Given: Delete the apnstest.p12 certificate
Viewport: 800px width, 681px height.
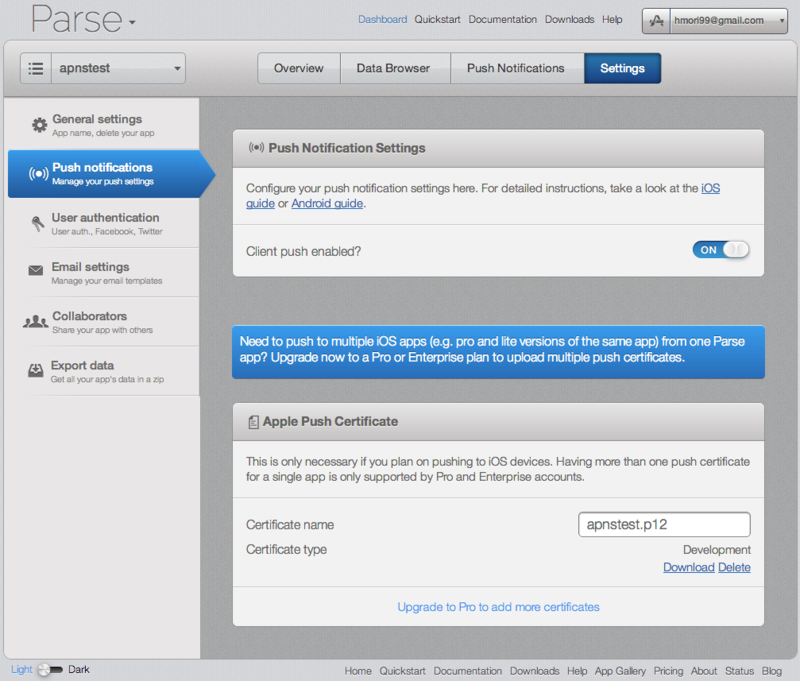Looking at the screenshot, I should 734,567.
